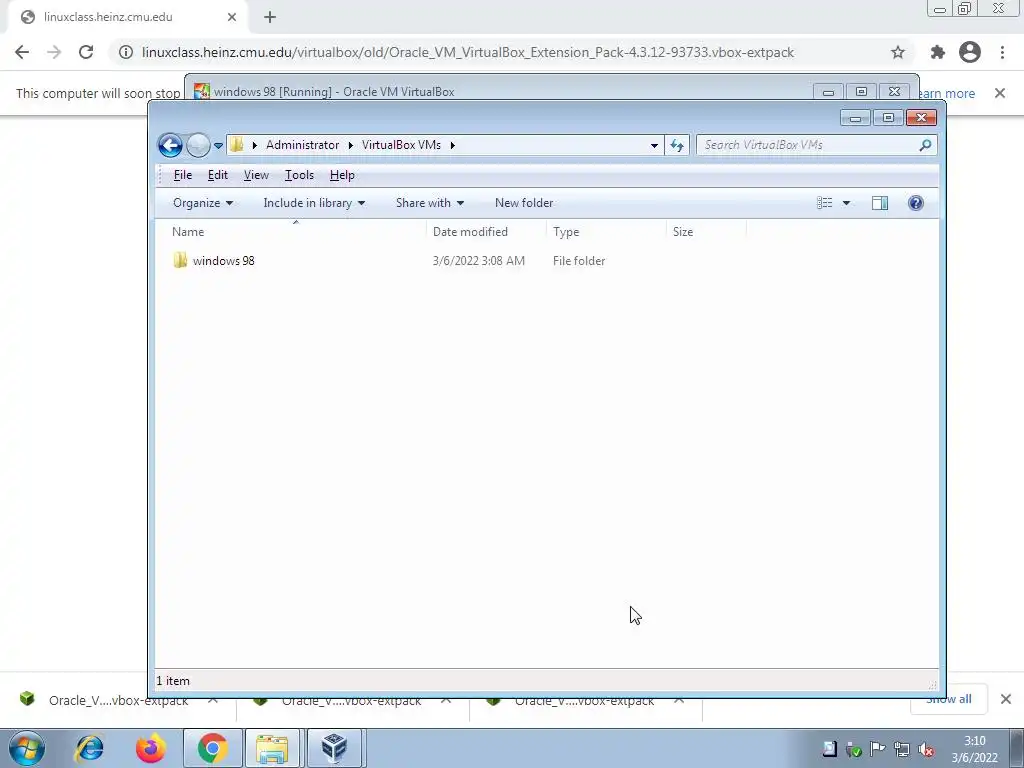Reload the Chrome page
This screenshot has width=1024, height=768.
86,52
